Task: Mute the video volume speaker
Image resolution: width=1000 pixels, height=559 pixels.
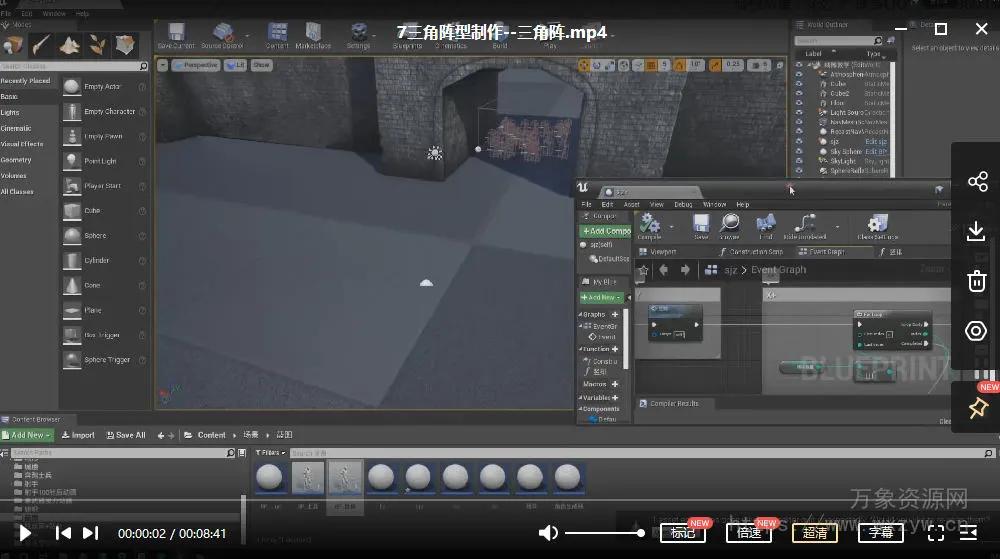Action: pyautogui.click(x=548, y=533)
